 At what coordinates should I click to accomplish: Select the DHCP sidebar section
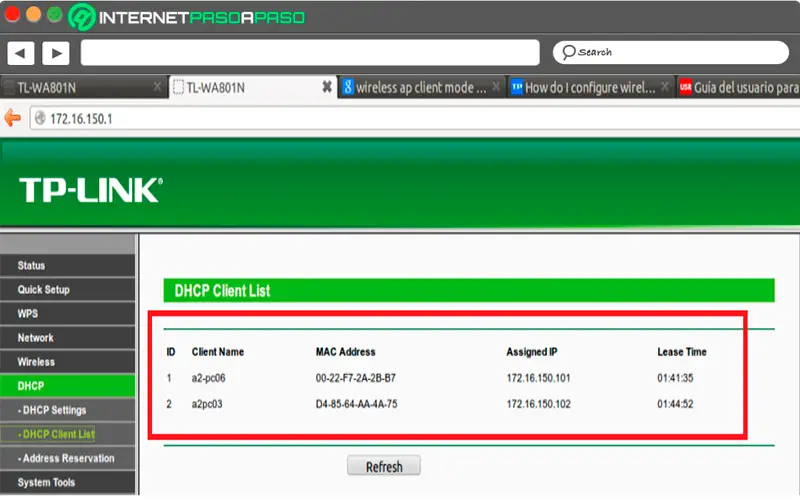point(68,386)
